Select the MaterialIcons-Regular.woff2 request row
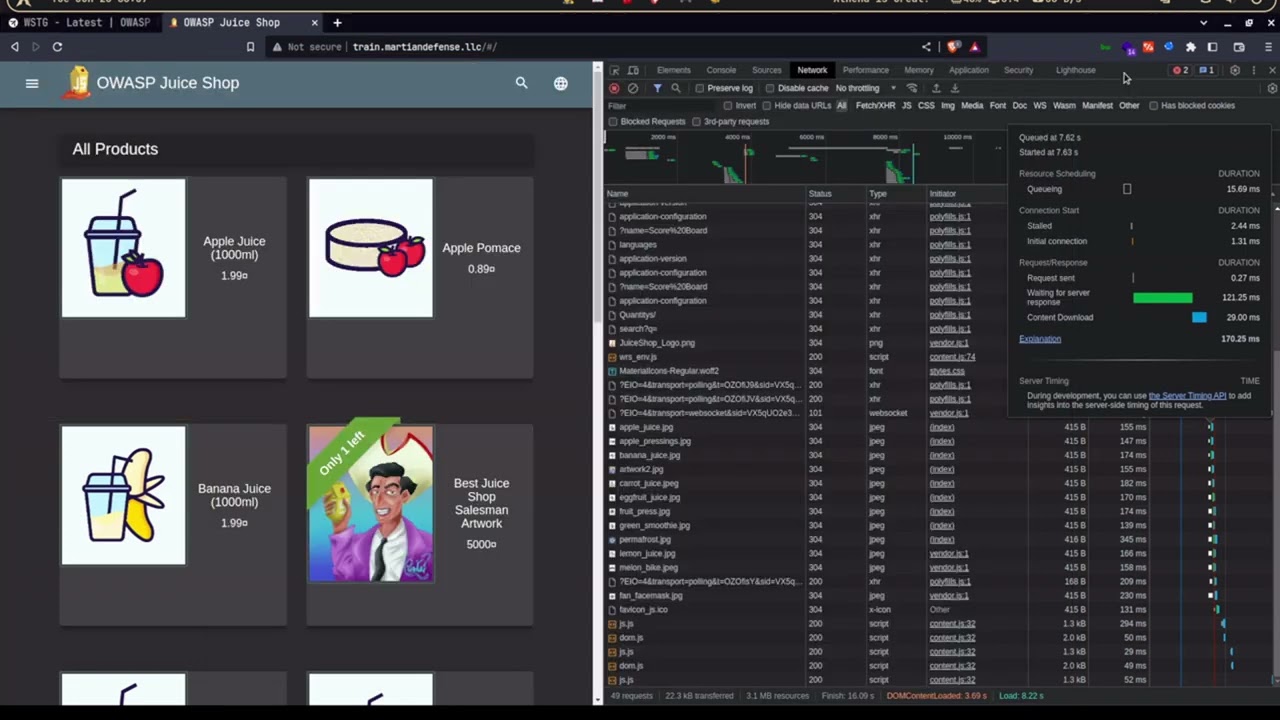The width and height of the screenshot is (1280, 720). (805, 371)
